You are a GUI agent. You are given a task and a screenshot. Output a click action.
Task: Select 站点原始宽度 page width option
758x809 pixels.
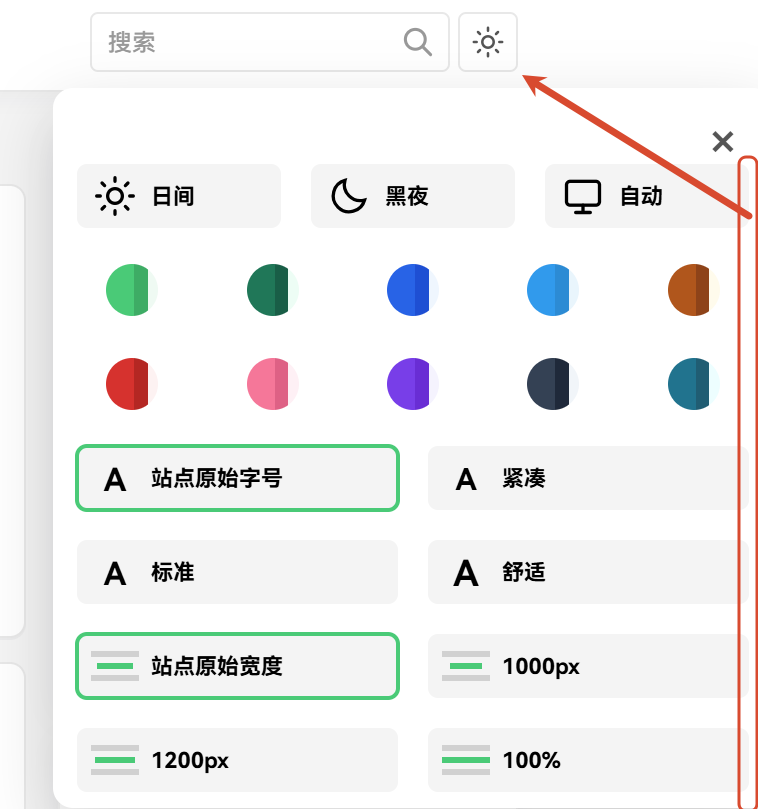237,666
